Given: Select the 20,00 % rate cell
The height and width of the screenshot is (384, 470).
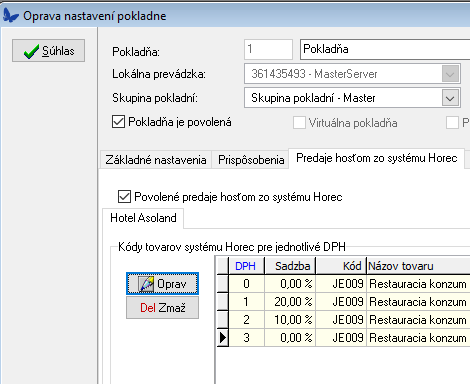Looking at the screenshot, I should click(x=290, y=302).
